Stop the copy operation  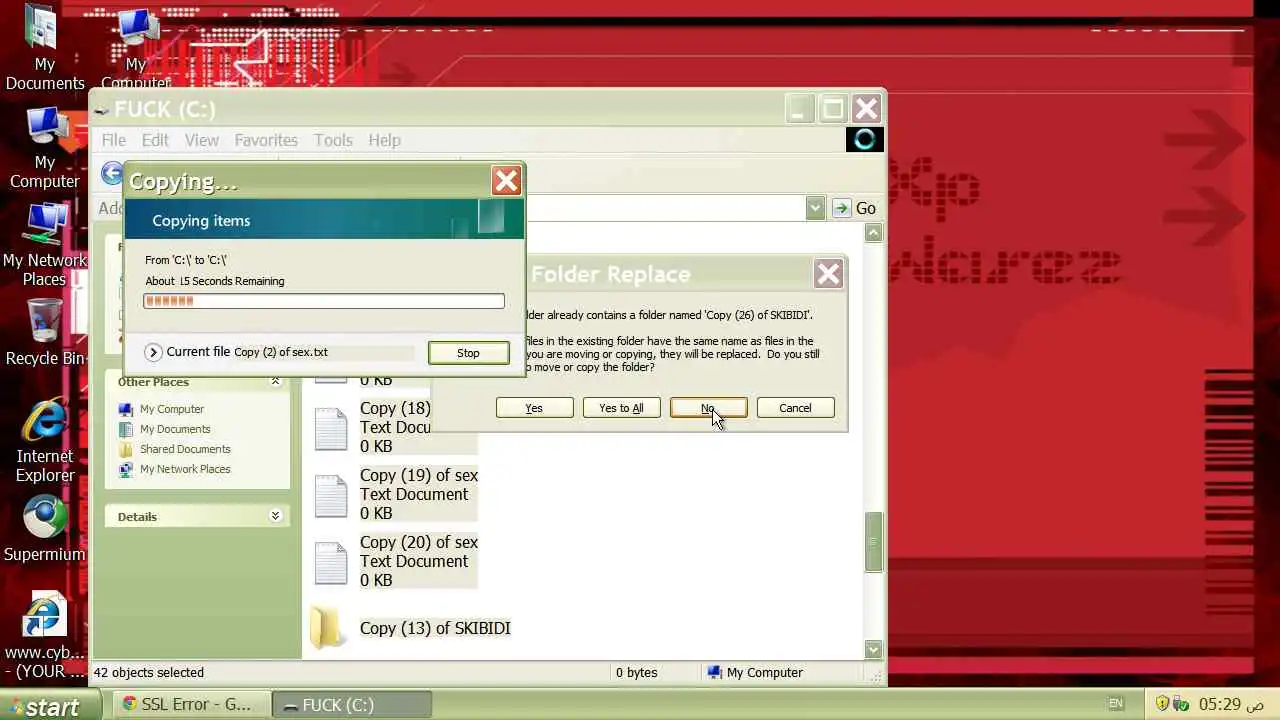(468, 353)
